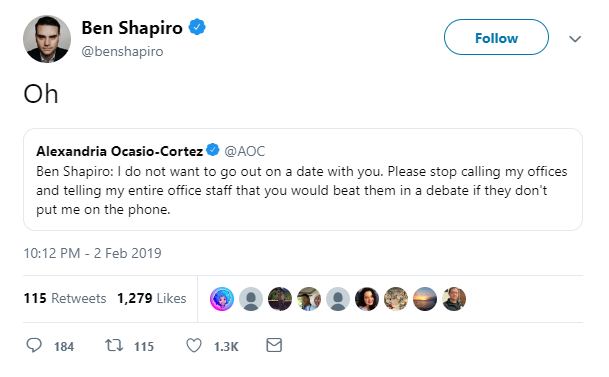Open the direct message envelope icon
609x377 pixels.
(x=274, y=345)
